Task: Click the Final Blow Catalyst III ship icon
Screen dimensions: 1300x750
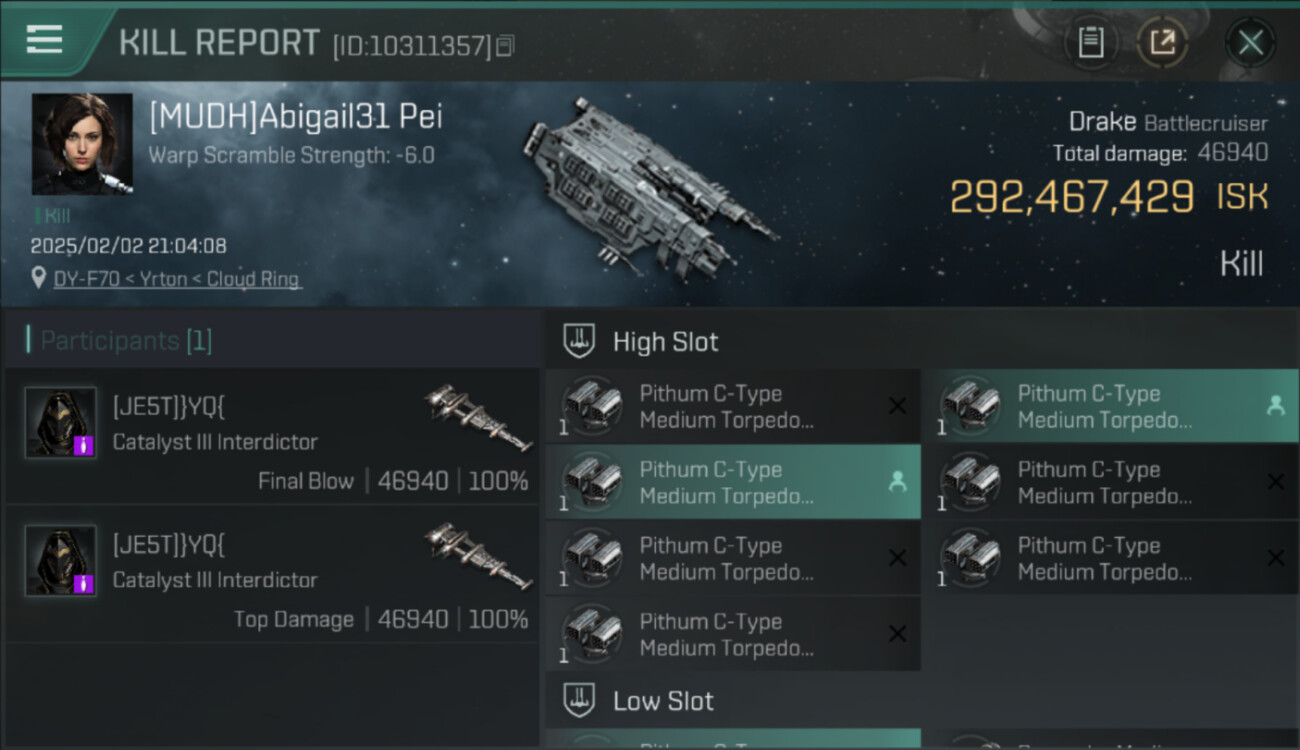Action: coord(477,417)
